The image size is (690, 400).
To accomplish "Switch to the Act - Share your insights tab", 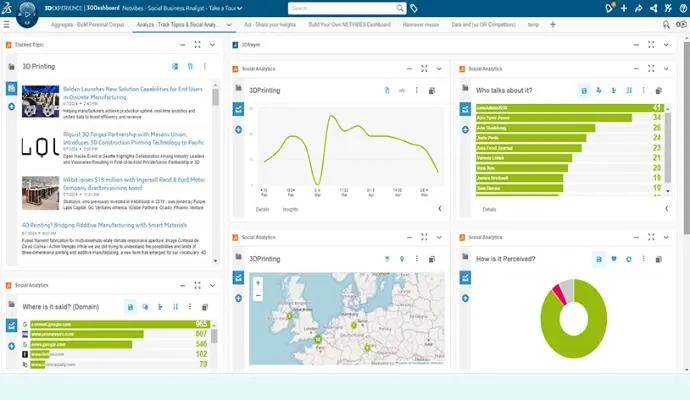I will click(x=270, y=25).
